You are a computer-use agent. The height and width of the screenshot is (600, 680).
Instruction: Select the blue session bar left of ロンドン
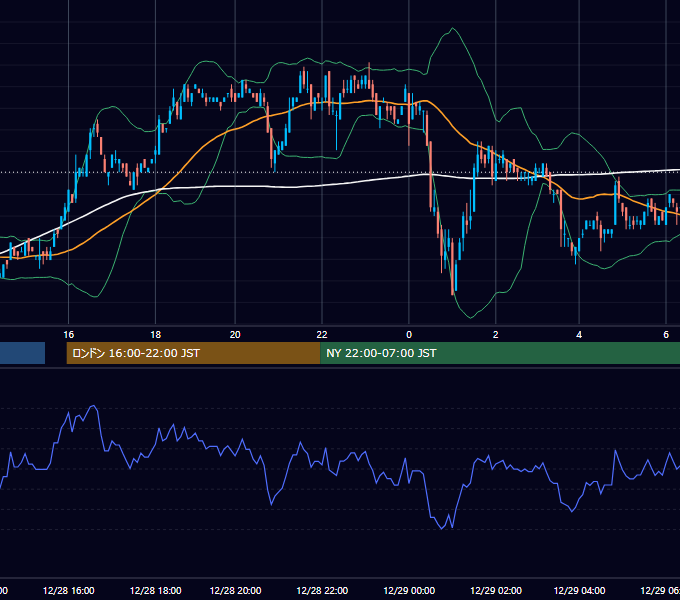[22, 353]
